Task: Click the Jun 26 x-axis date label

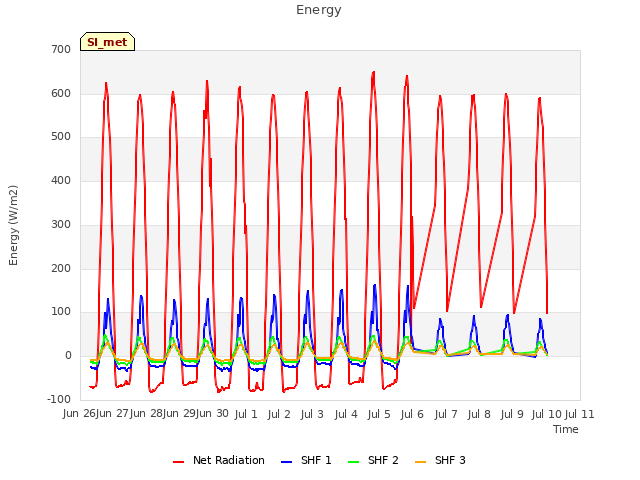Action: [79, 414]
